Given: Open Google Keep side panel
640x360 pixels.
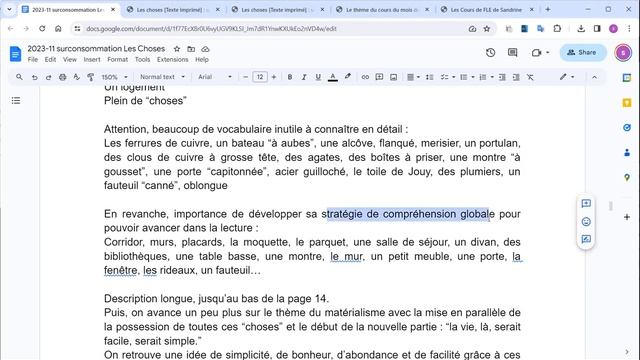Looking at the screenshot, I should [x=627, y=103].
